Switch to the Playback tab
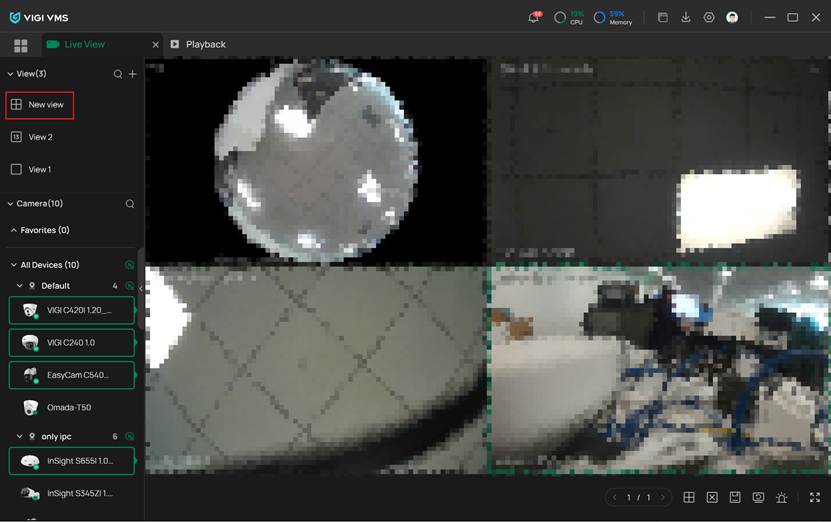The image size is (831, 522). 205,44
